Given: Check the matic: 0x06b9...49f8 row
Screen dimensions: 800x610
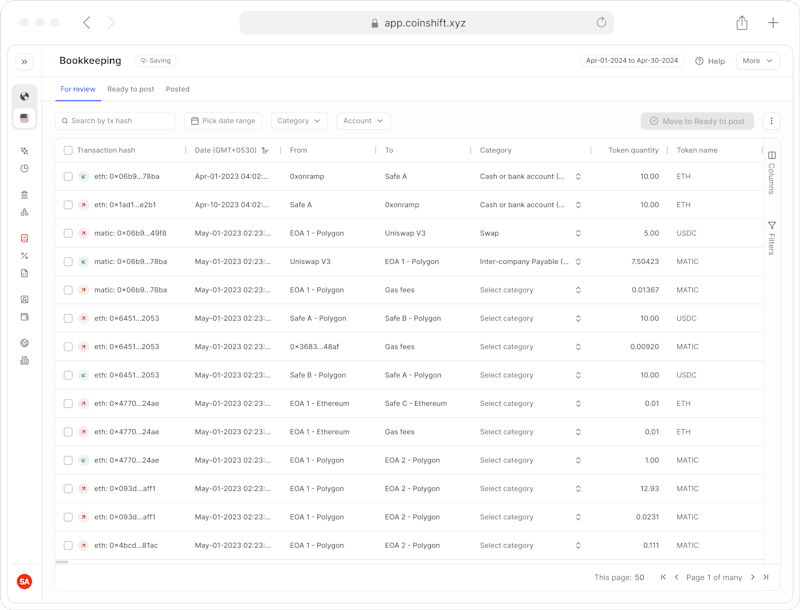Looking at the screenshot, I should pos(68,233).
